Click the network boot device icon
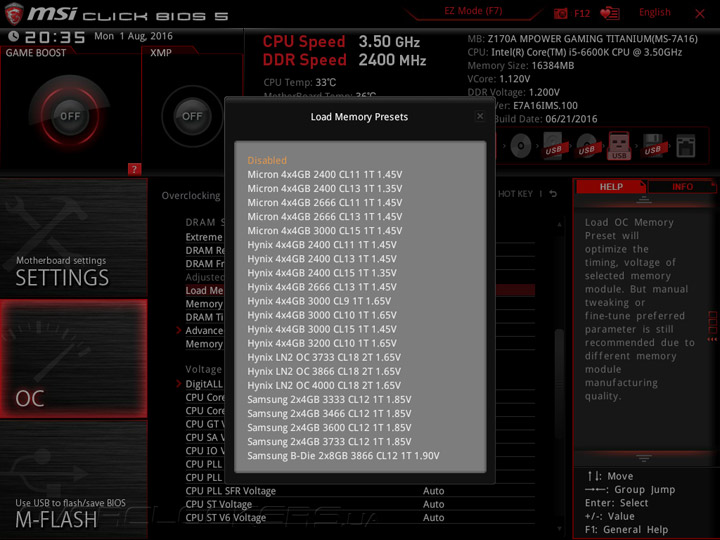The image size is (720, 540). [x=686, y=146]
